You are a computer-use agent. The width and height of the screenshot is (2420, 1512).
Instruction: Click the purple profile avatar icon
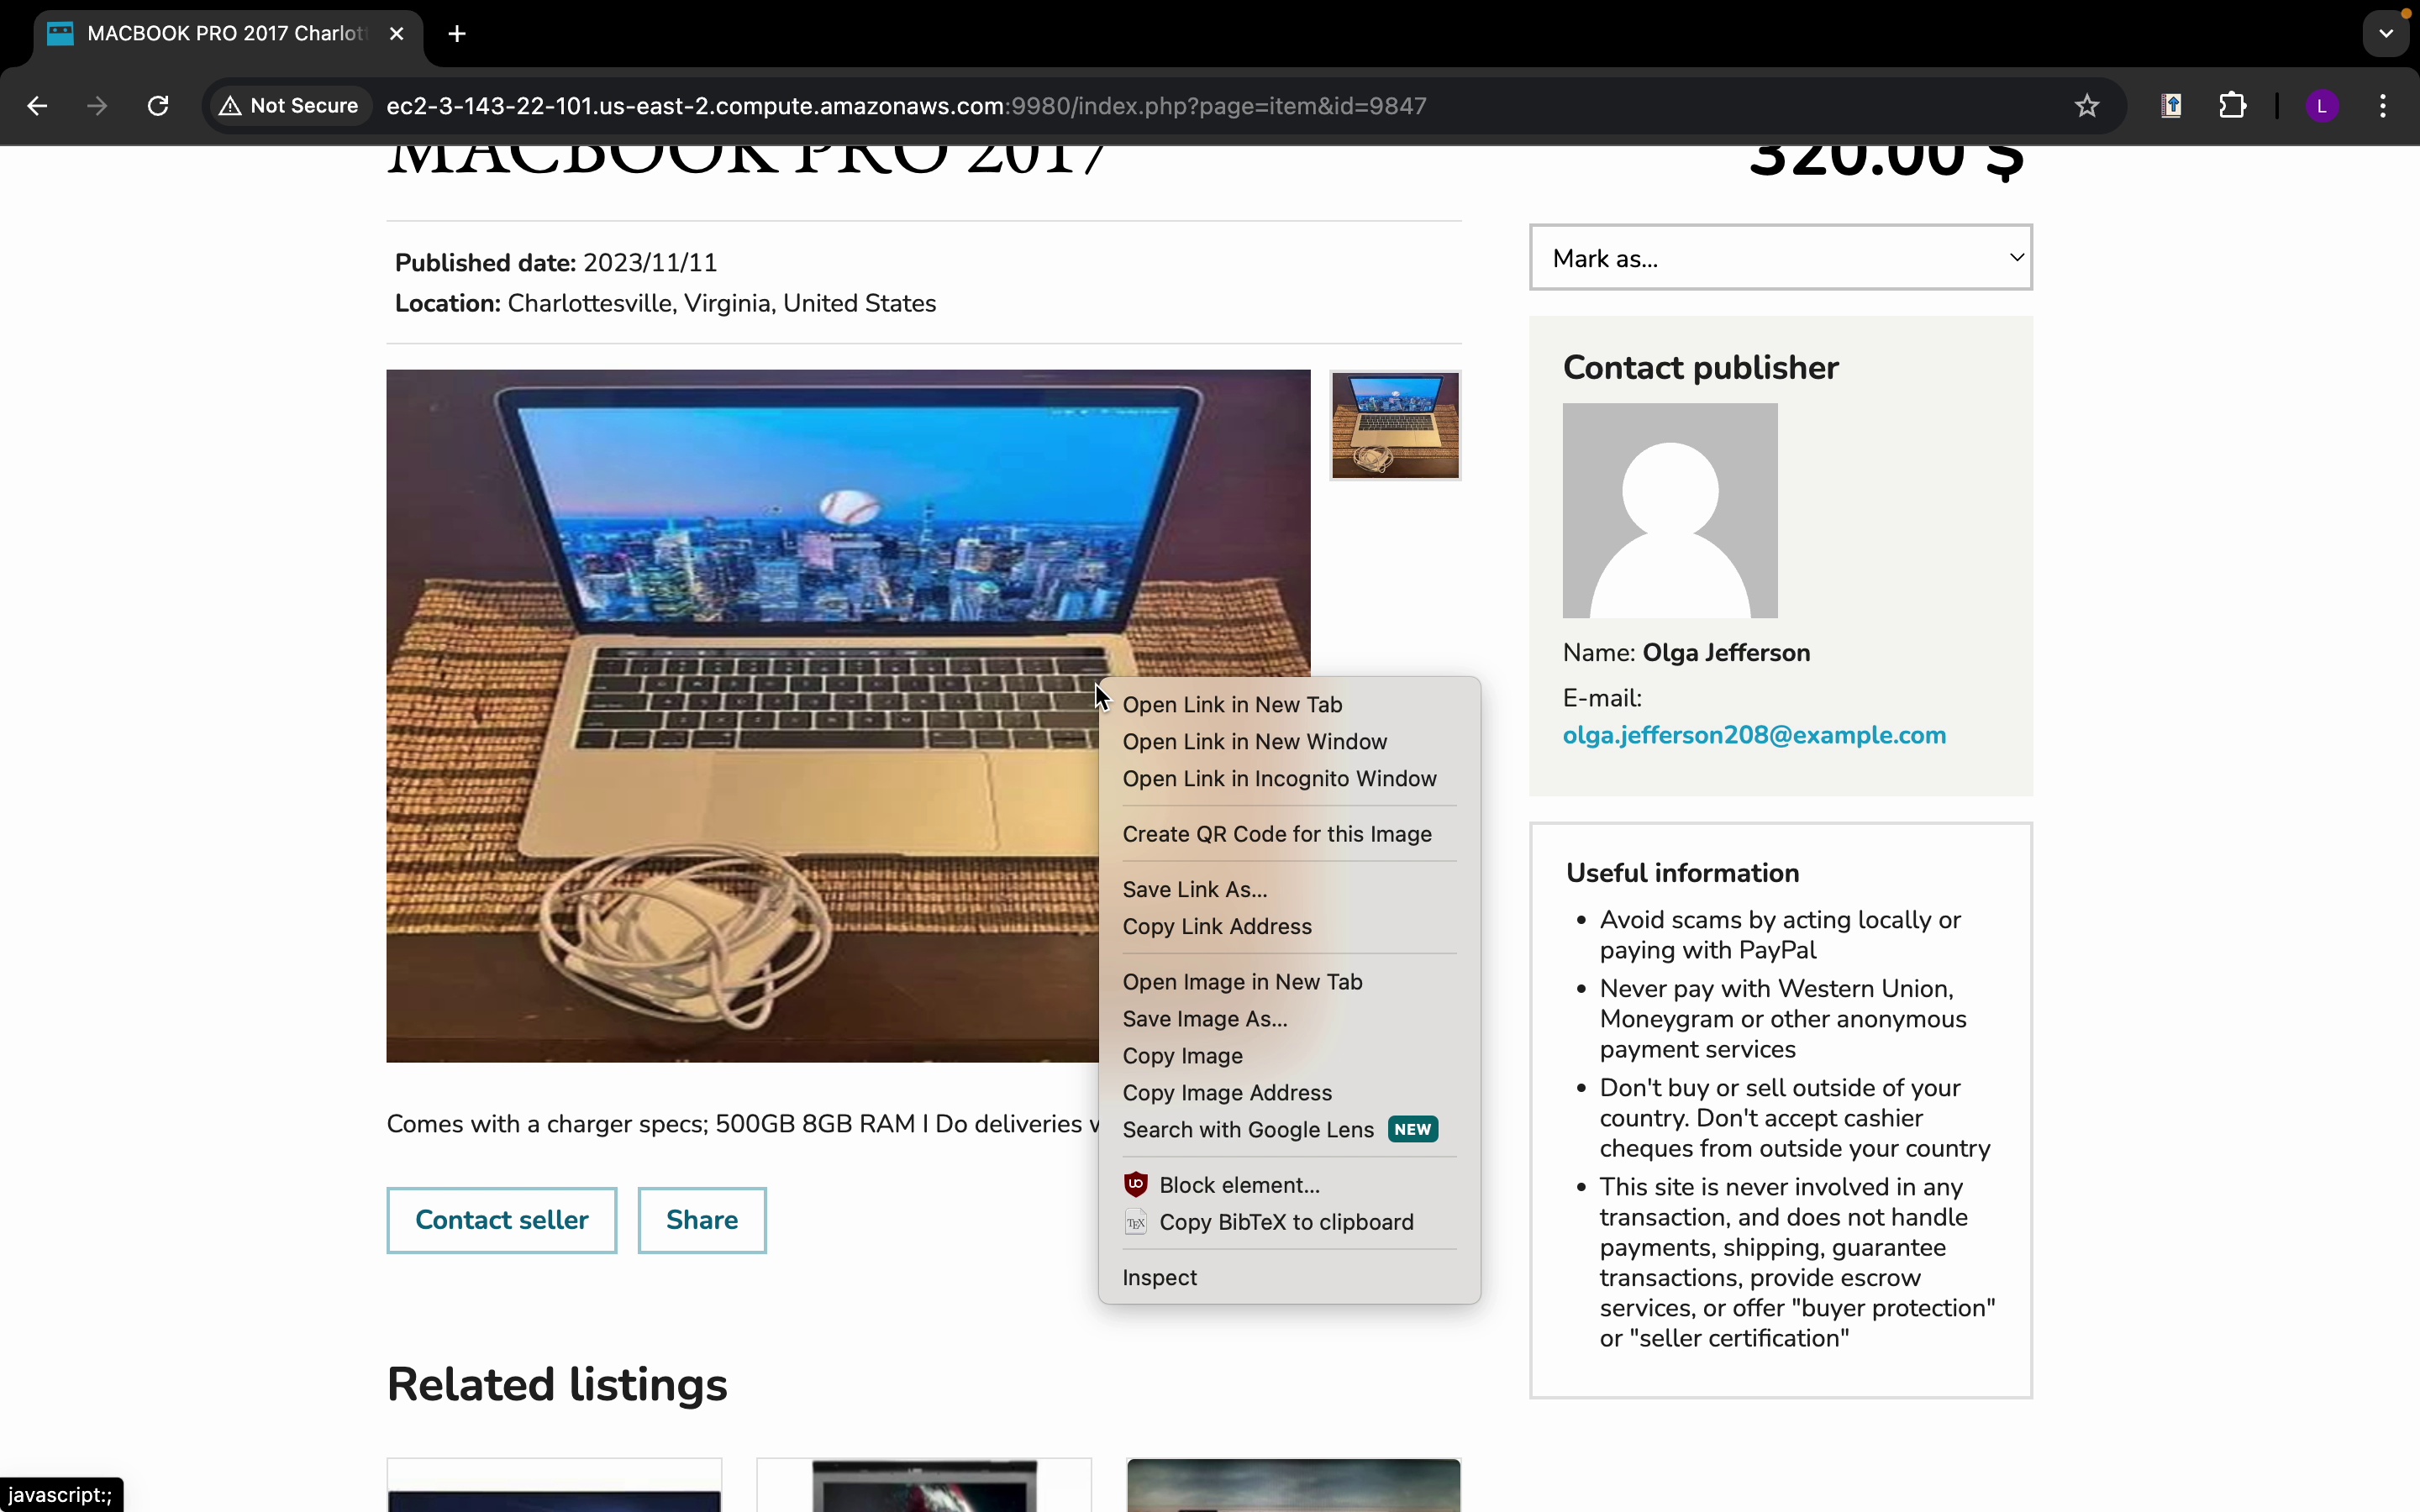(x=2322, y=106)
